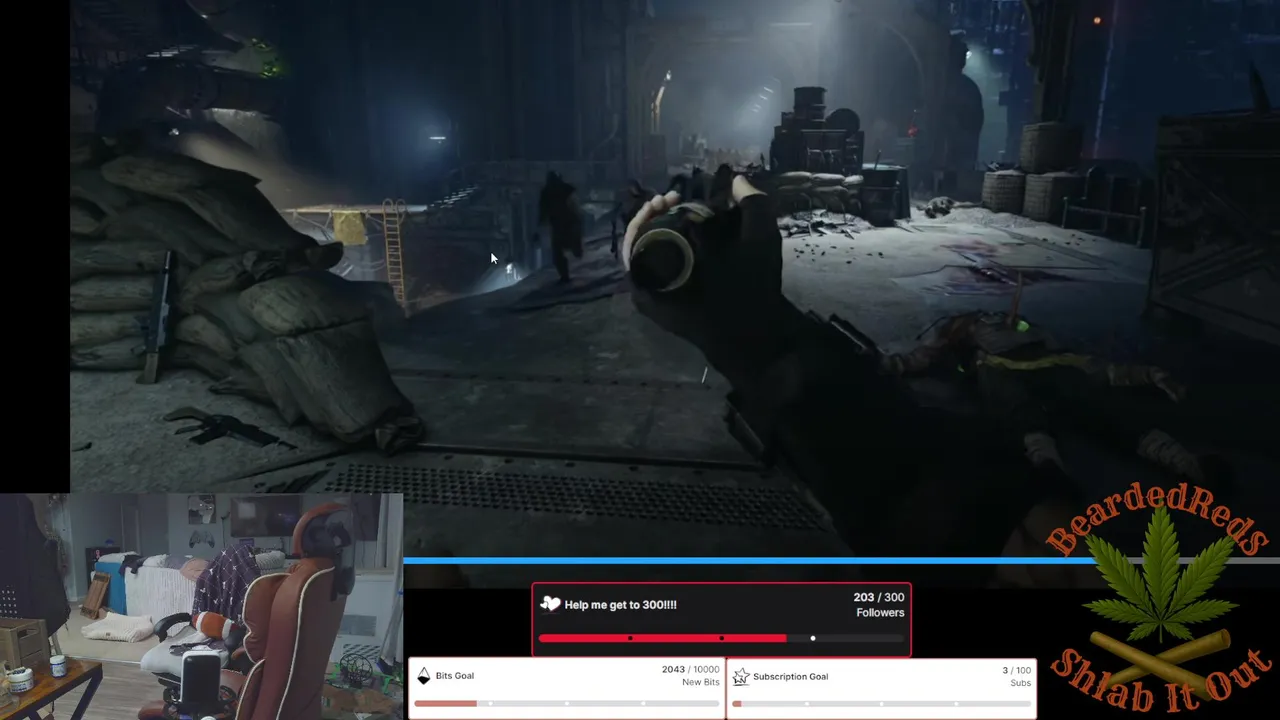The height and width of the screenshot is (720, 1280).
Task: Click the Bits Goal gem icon
Action: pos(423,676)
